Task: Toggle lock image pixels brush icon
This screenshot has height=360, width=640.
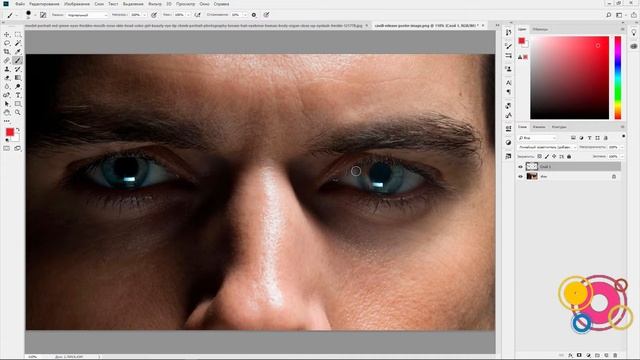Action: click(x=547, y=156)
